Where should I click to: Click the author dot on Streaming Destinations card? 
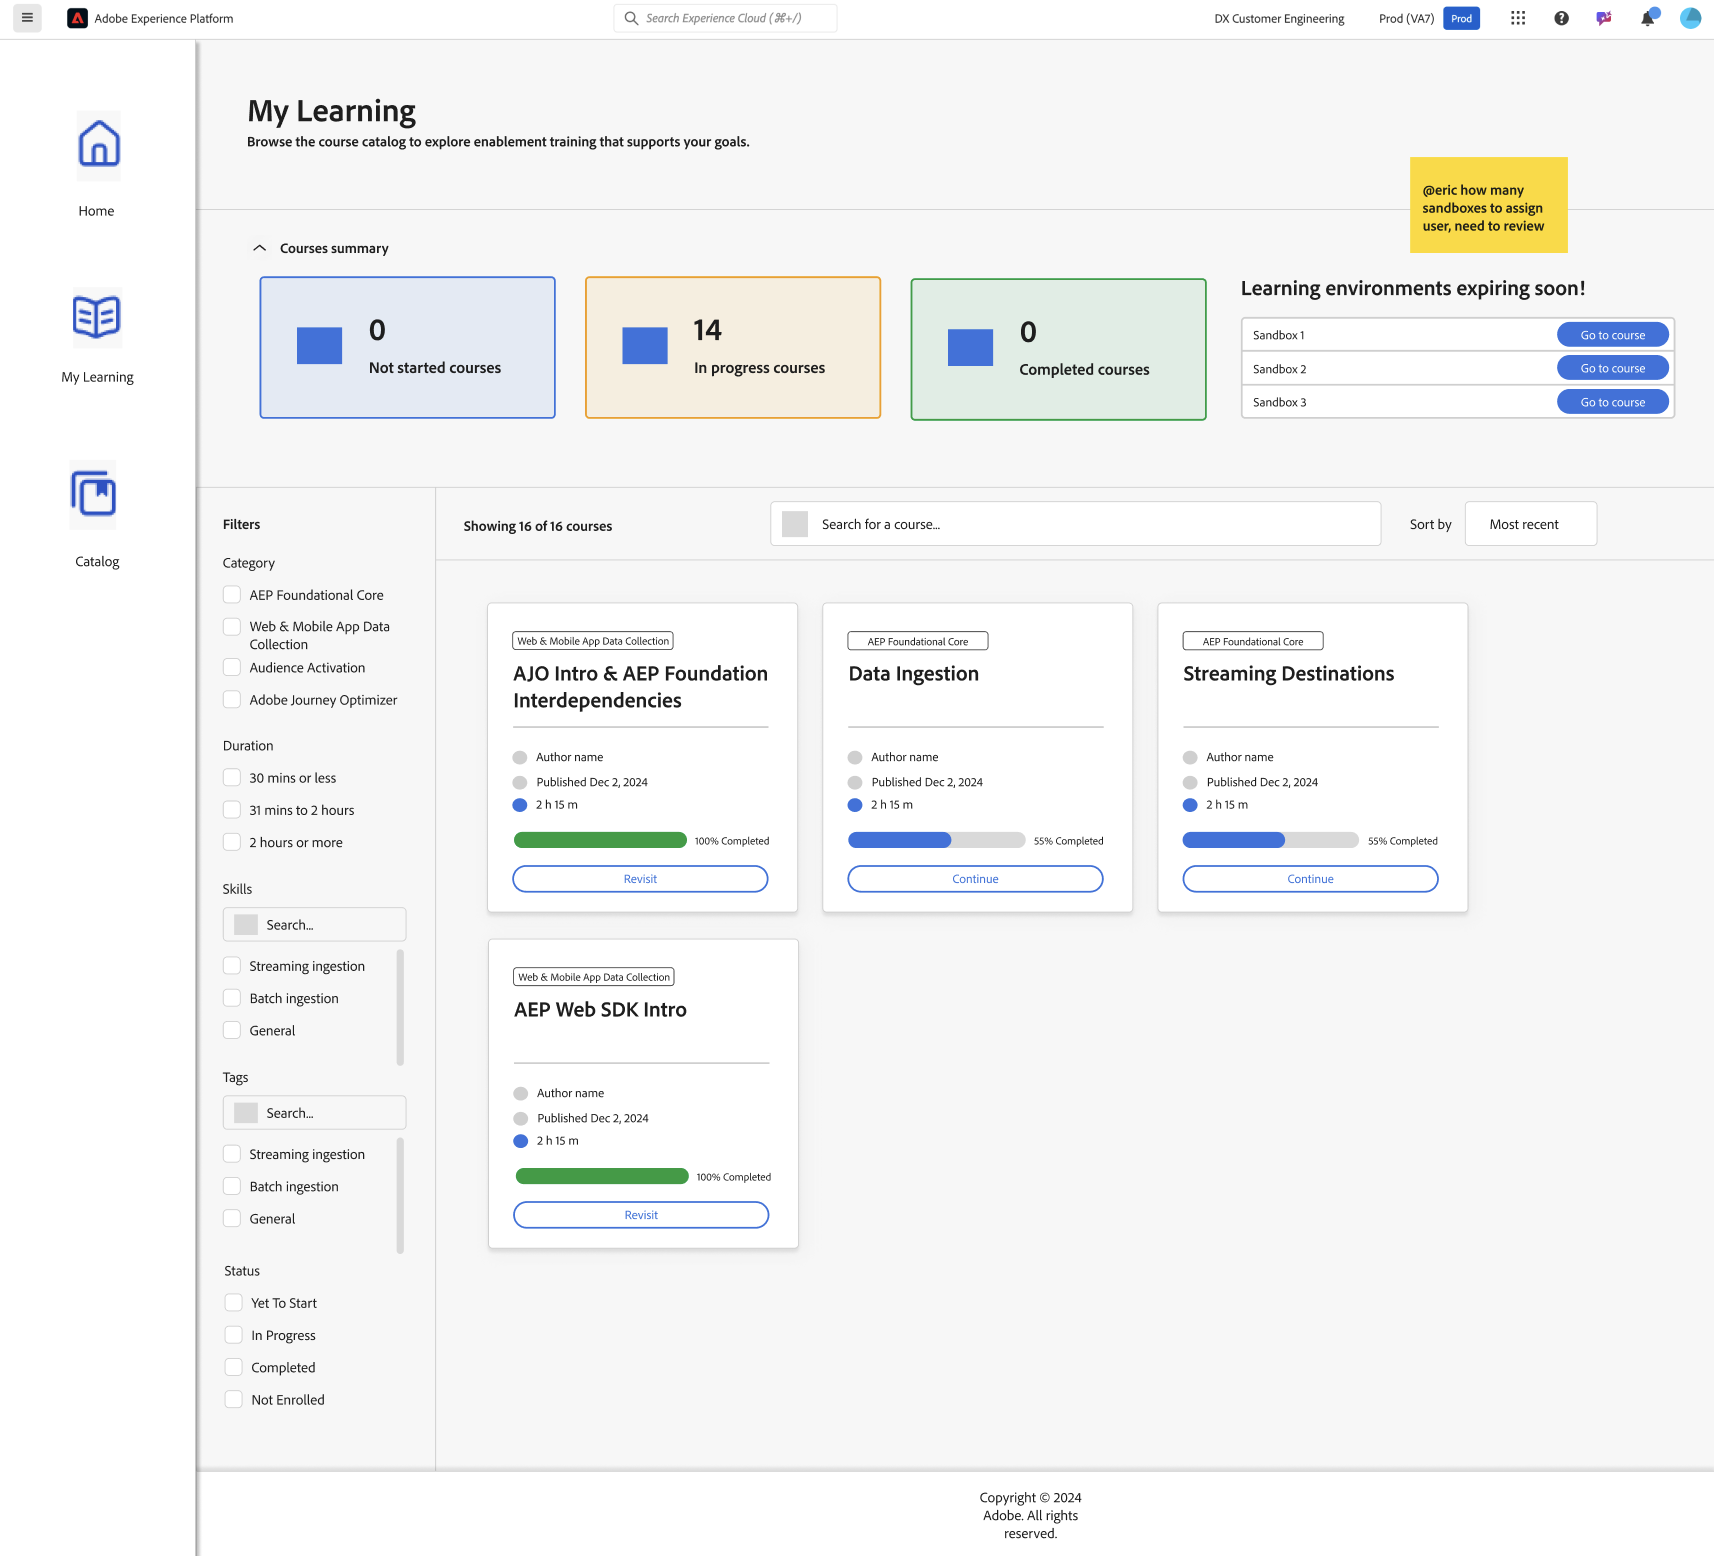[1190, 757]
